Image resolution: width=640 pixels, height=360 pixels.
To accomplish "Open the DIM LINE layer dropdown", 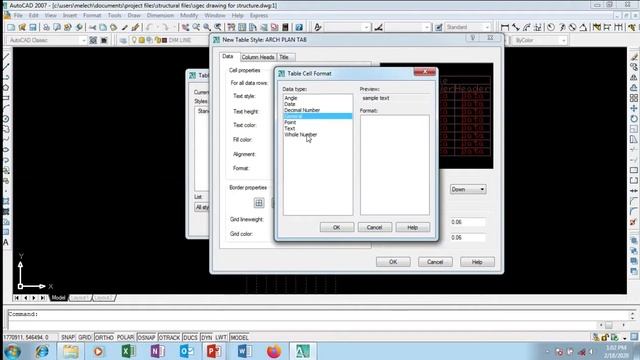I will tap(170, 40).
